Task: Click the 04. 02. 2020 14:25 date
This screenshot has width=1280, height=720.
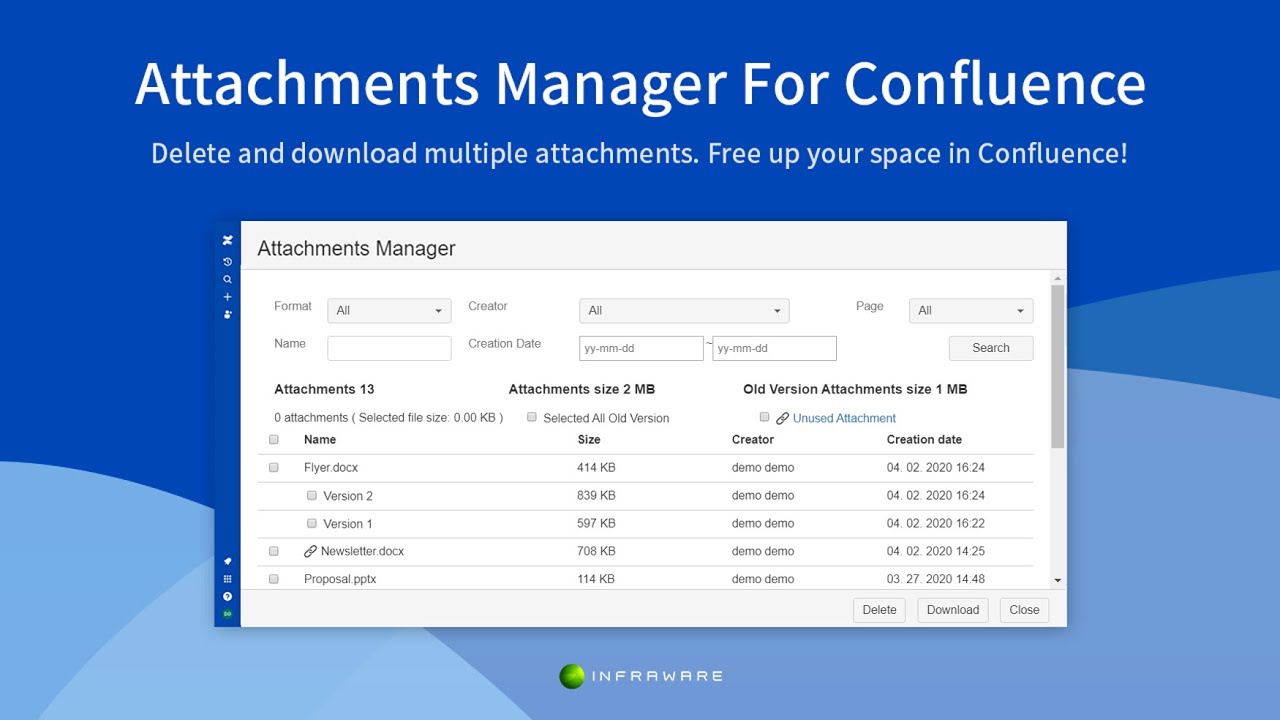Action: coord(936,552)
